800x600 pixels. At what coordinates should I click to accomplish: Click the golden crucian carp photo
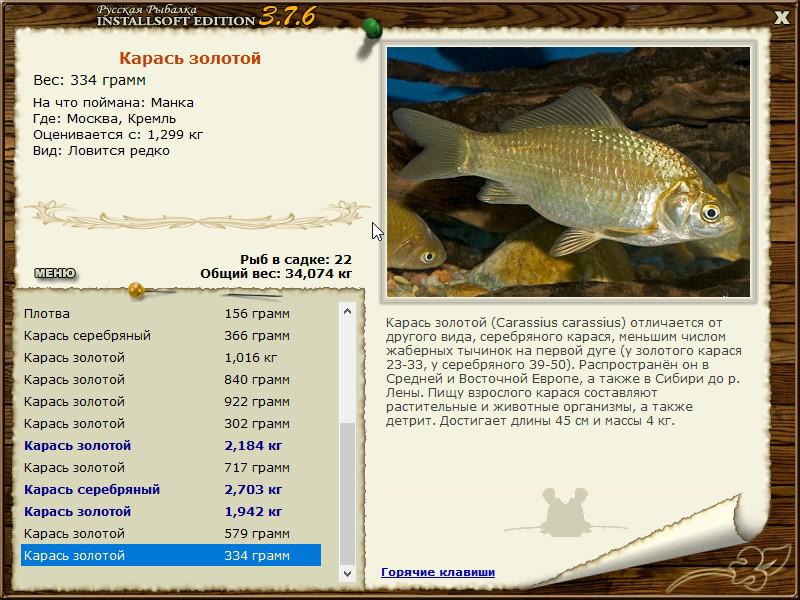[x=568, y=172]
